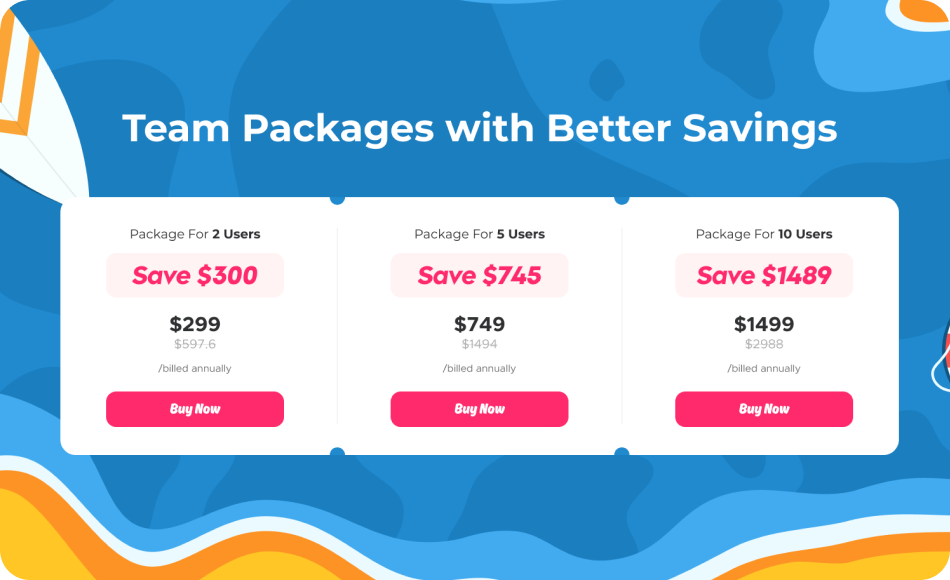Click Buy Now for 5 Users package
950x580 pixels.
(479, 409)
